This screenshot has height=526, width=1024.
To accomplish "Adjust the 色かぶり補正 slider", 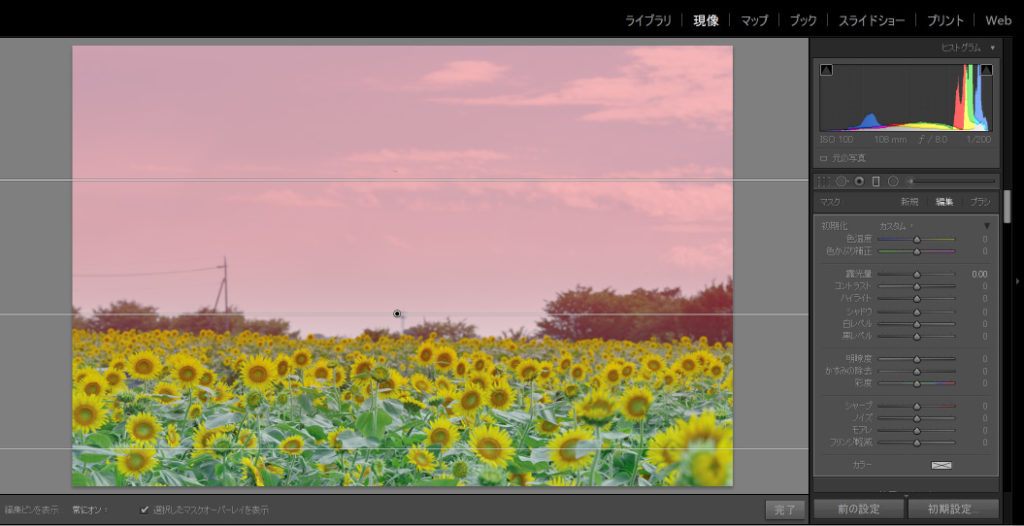I will (917, 252).
